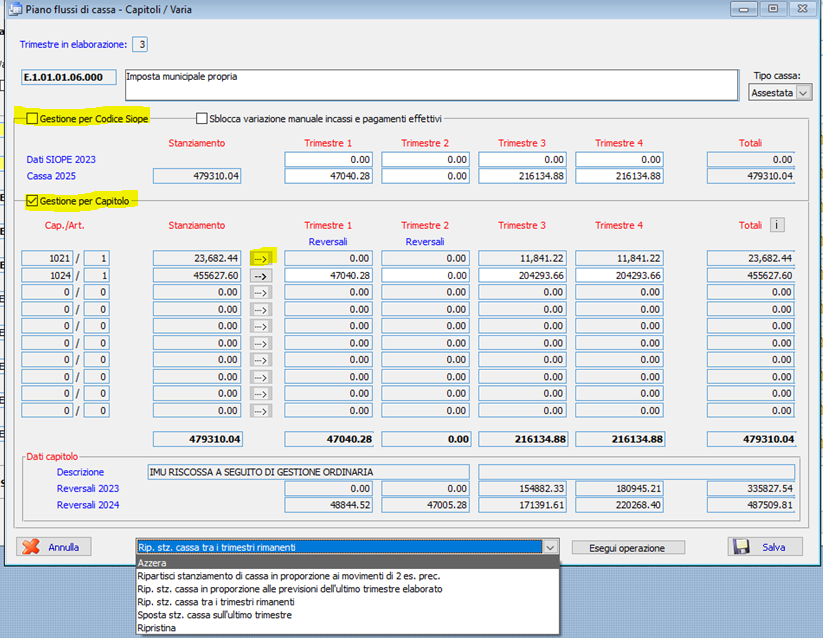823x638 pixels.
Task: Click the arrow button in the last chapter row
Action: pyautogui.click(x=260, y=410)
